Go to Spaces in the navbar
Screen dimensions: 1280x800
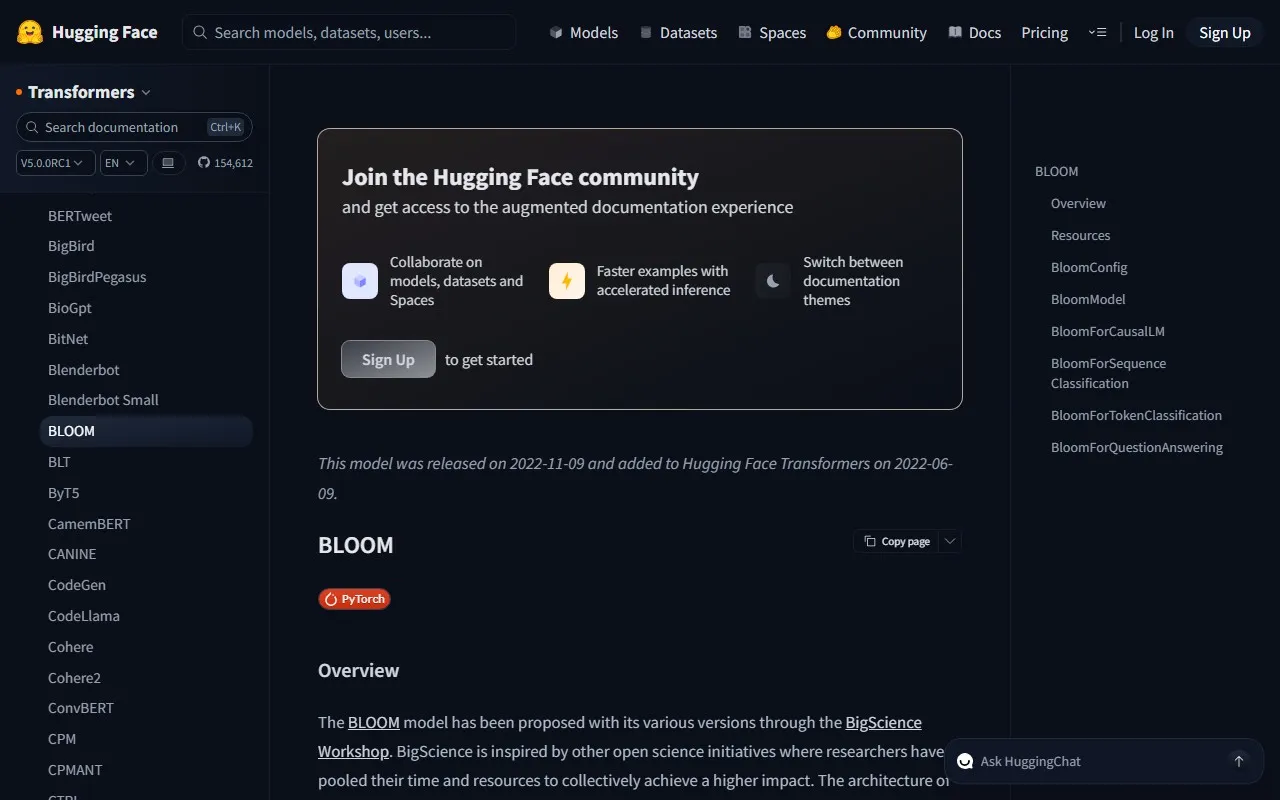coord(772,32)
